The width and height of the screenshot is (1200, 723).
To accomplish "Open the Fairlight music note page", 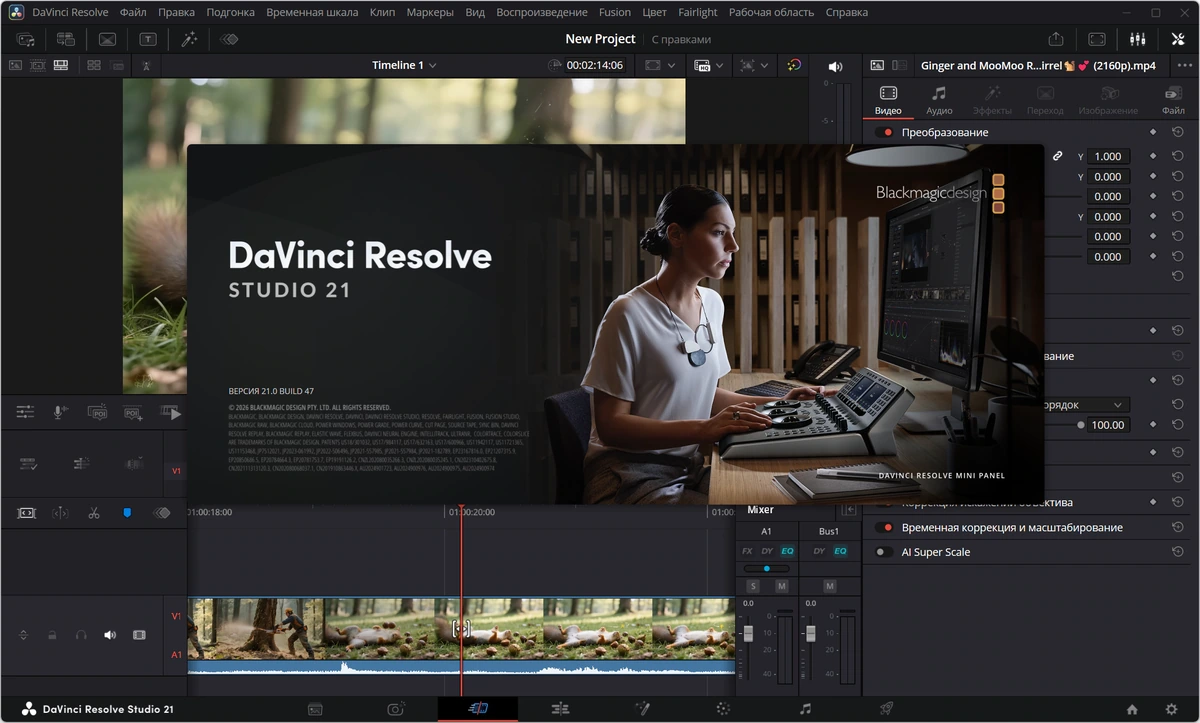I will coord(805,709).
